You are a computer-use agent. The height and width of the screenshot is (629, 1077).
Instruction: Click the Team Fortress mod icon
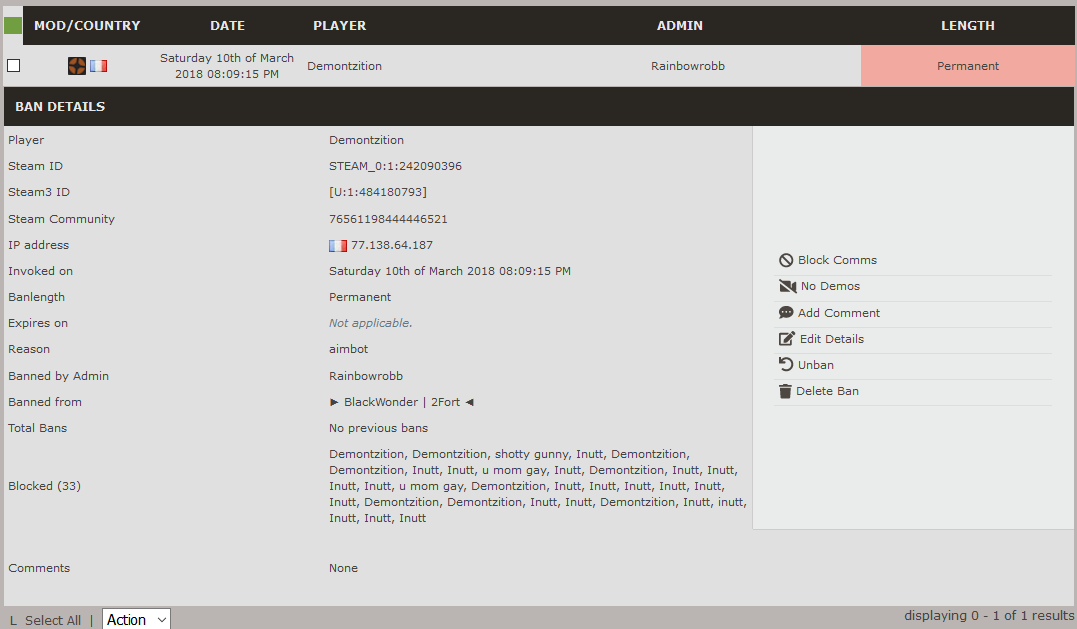click(77, 66)
